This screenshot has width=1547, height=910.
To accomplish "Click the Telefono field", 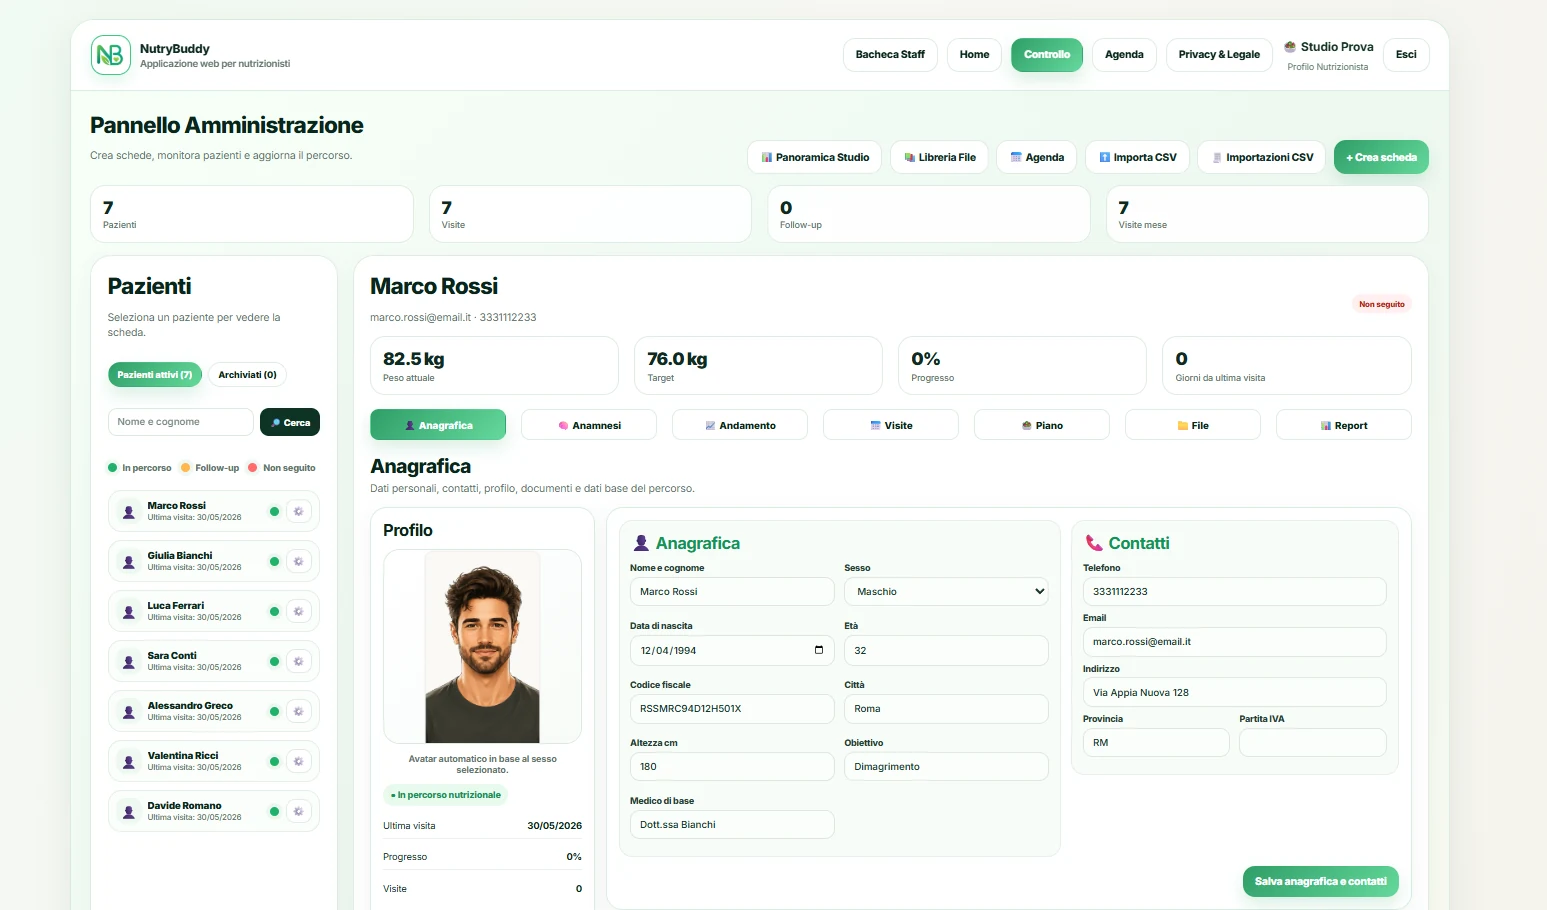I will (x=1234, y=592).
